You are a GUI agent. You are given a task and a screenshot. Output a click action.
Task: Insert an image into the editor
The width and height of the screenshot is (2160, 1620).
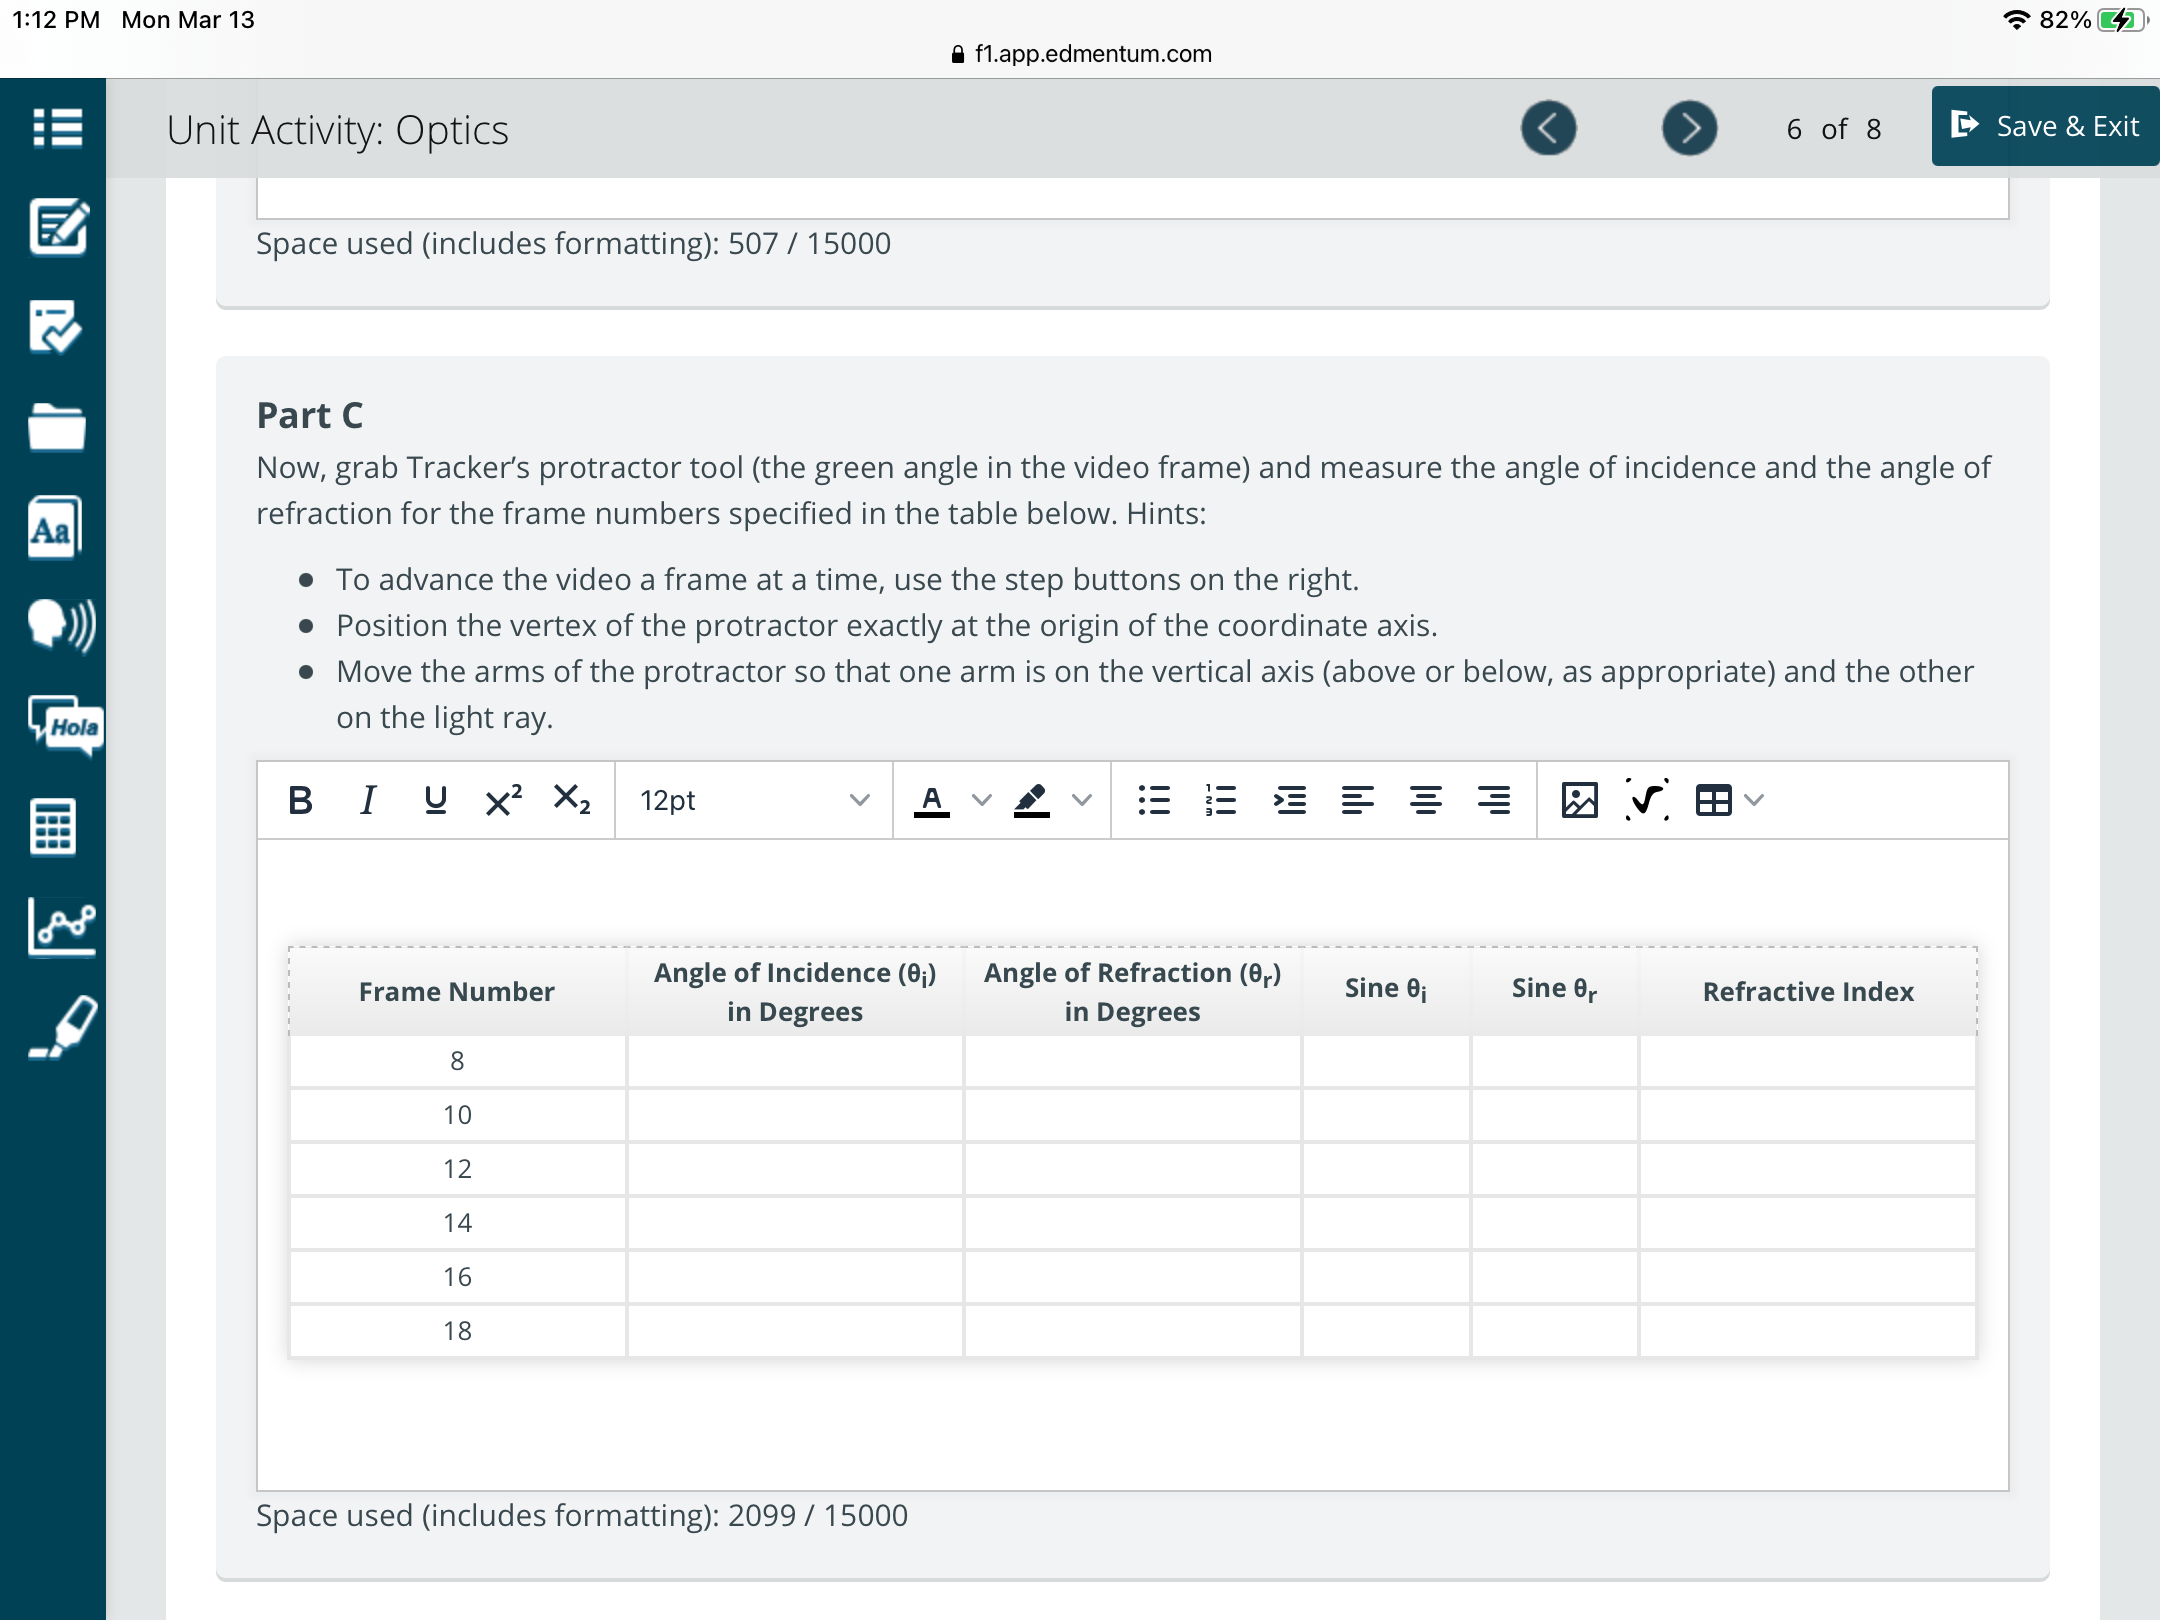tap(1579, 800)
